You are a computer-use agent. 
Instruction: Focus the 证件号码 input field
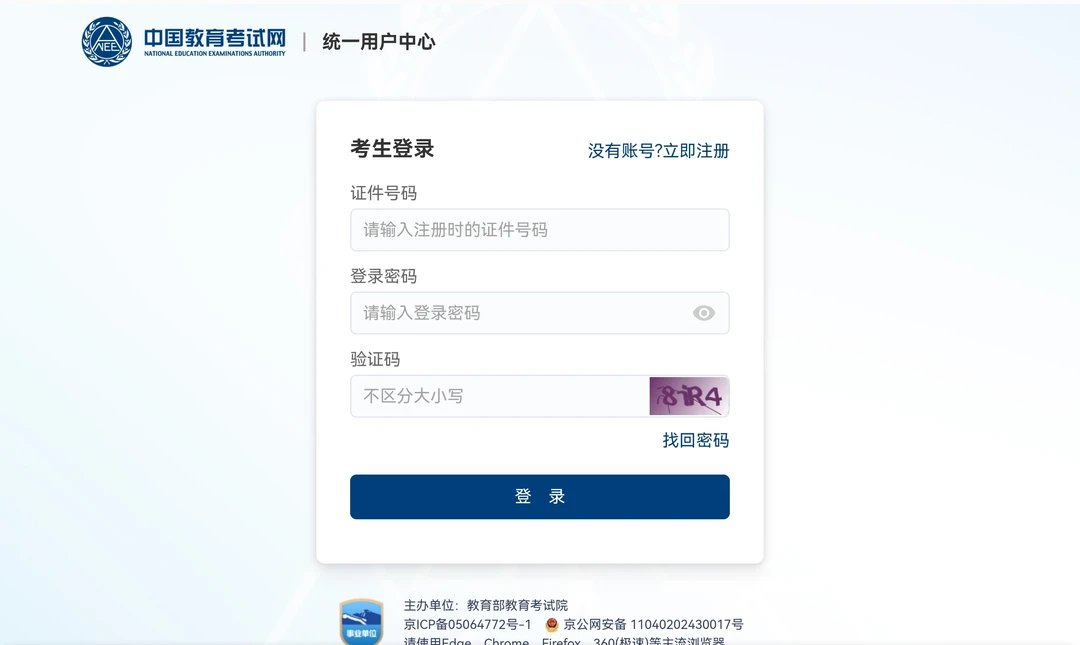(x=539, y=230)
